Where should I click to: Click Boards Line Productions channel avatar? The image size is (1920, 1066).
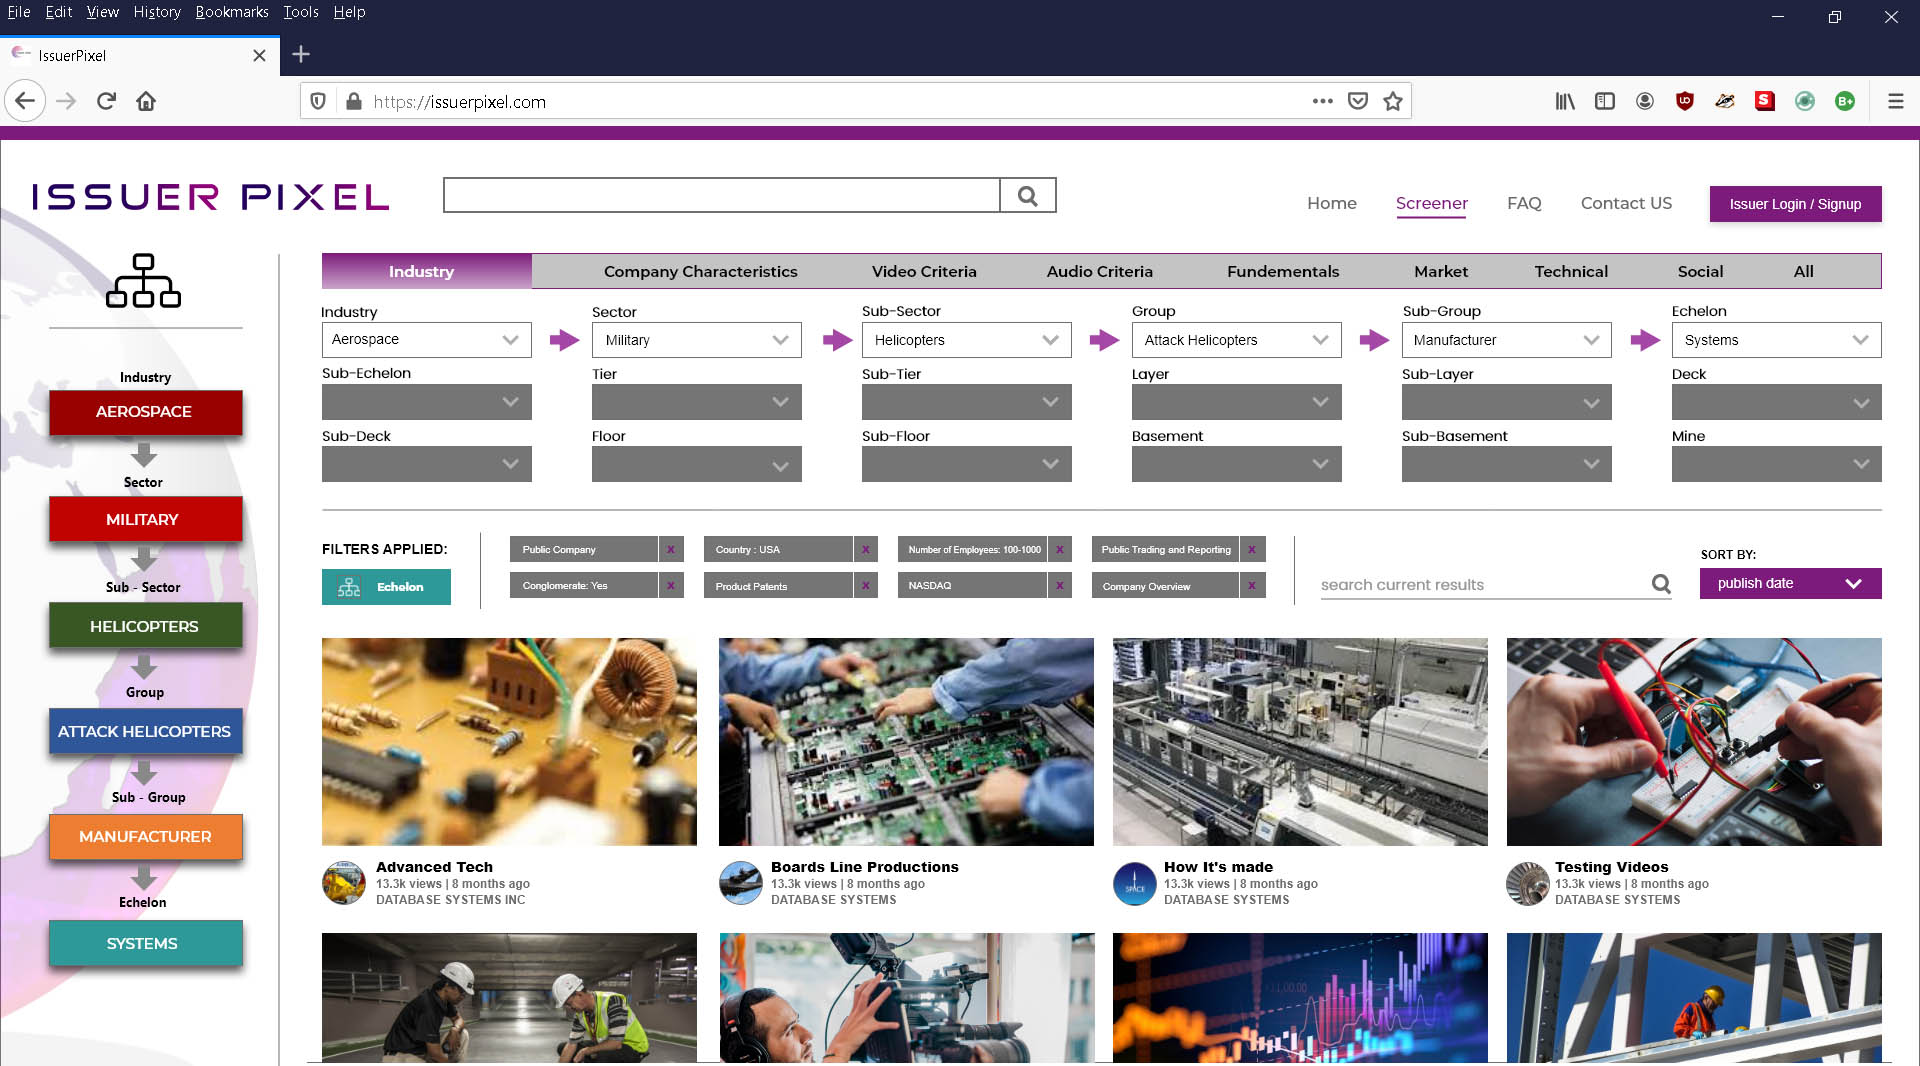pos(741,883)
